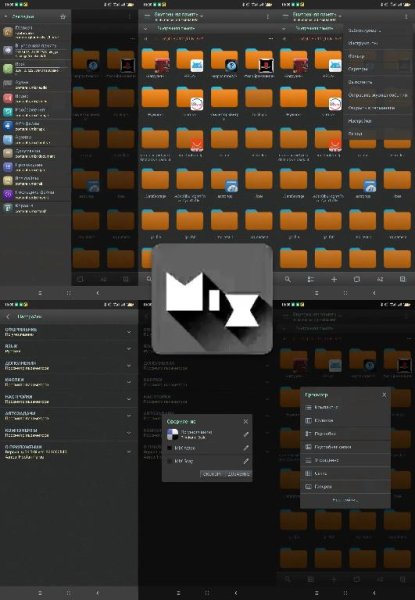Open the red video bookmark icon
The image size is (415, 600).
pos(8,98)
